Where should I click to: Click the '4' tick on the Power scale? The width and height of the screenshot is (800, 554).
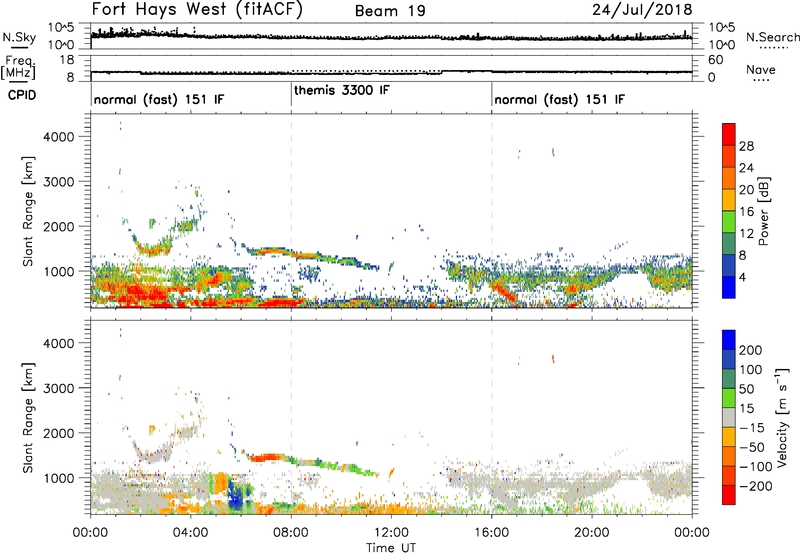tap(743, 277)
